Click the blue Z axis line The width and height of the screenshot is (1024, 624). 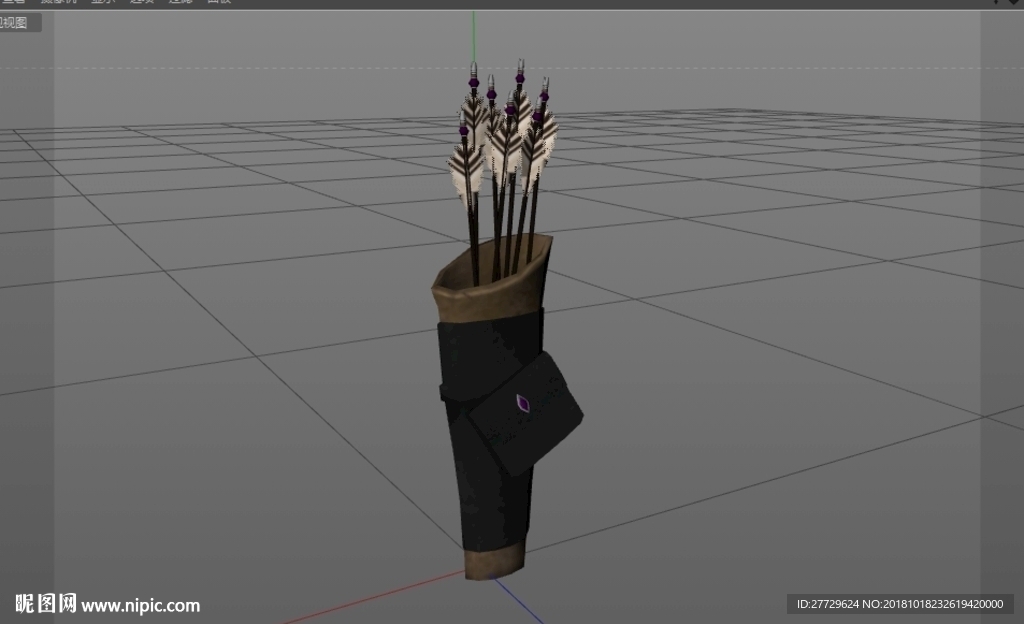[518, 600]
